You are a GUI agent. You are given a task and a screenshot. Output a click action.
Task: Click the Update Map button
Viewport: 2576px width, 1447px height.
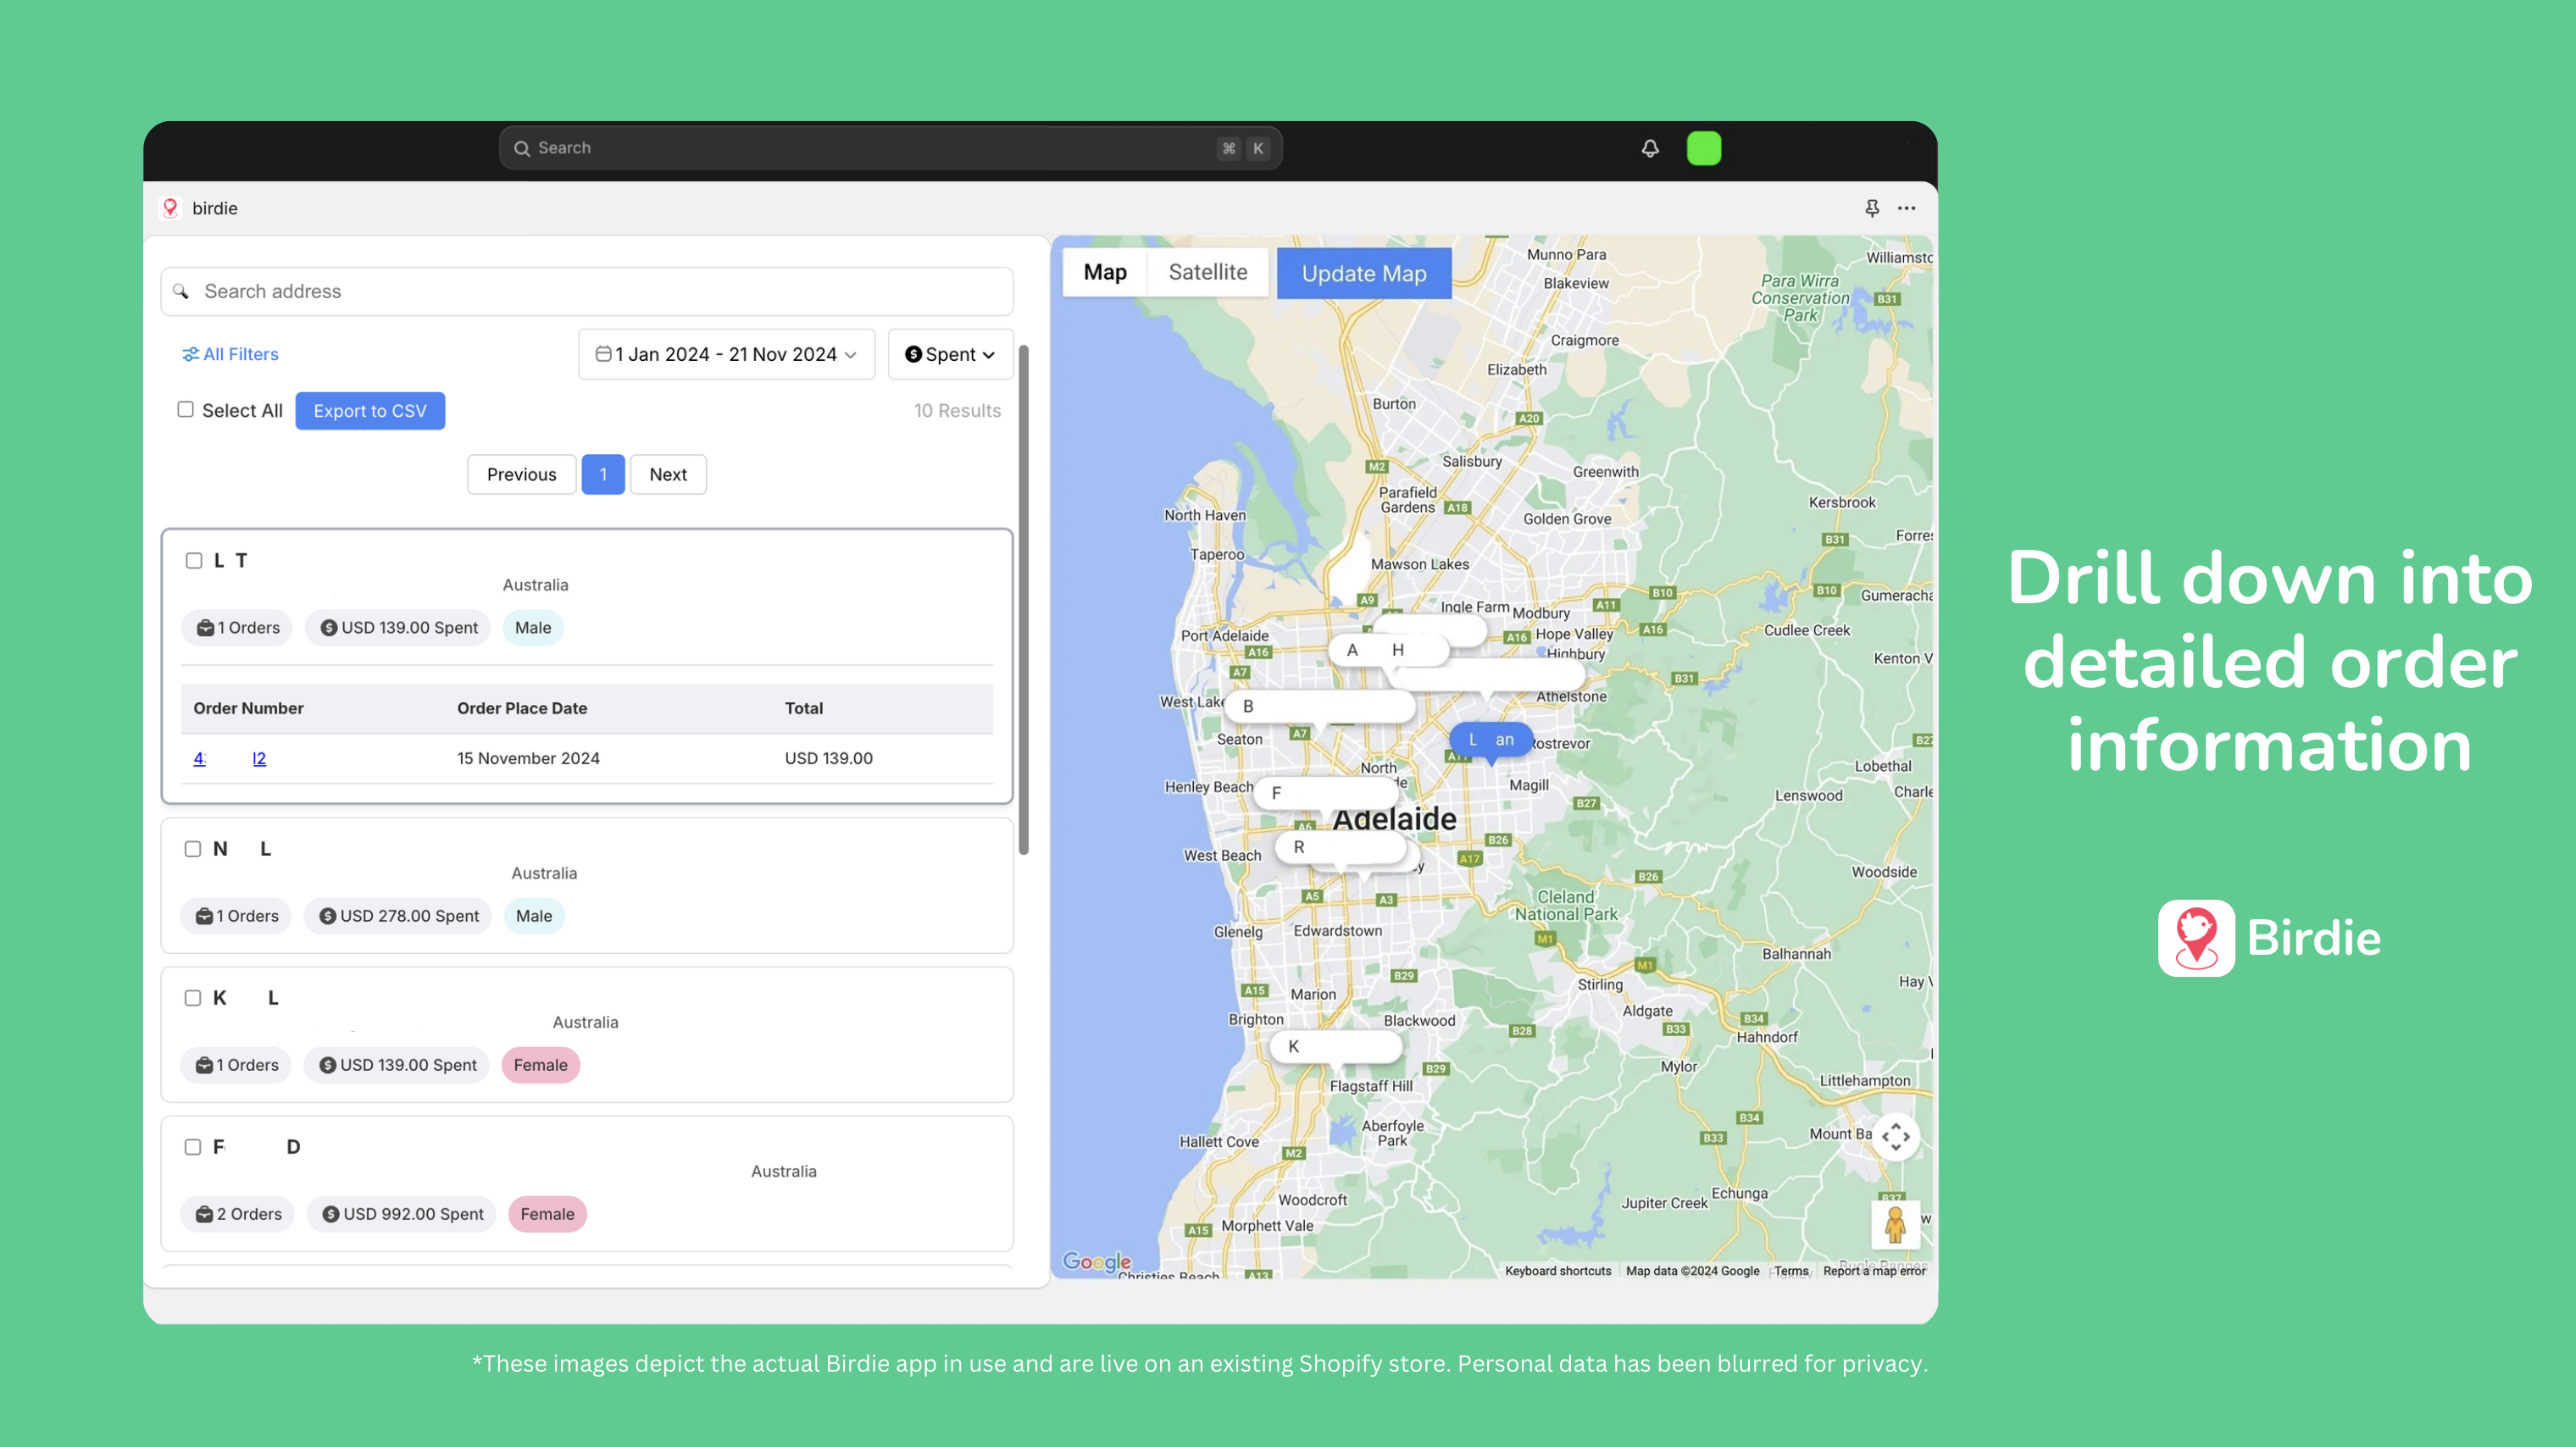tap(1364, 274)
